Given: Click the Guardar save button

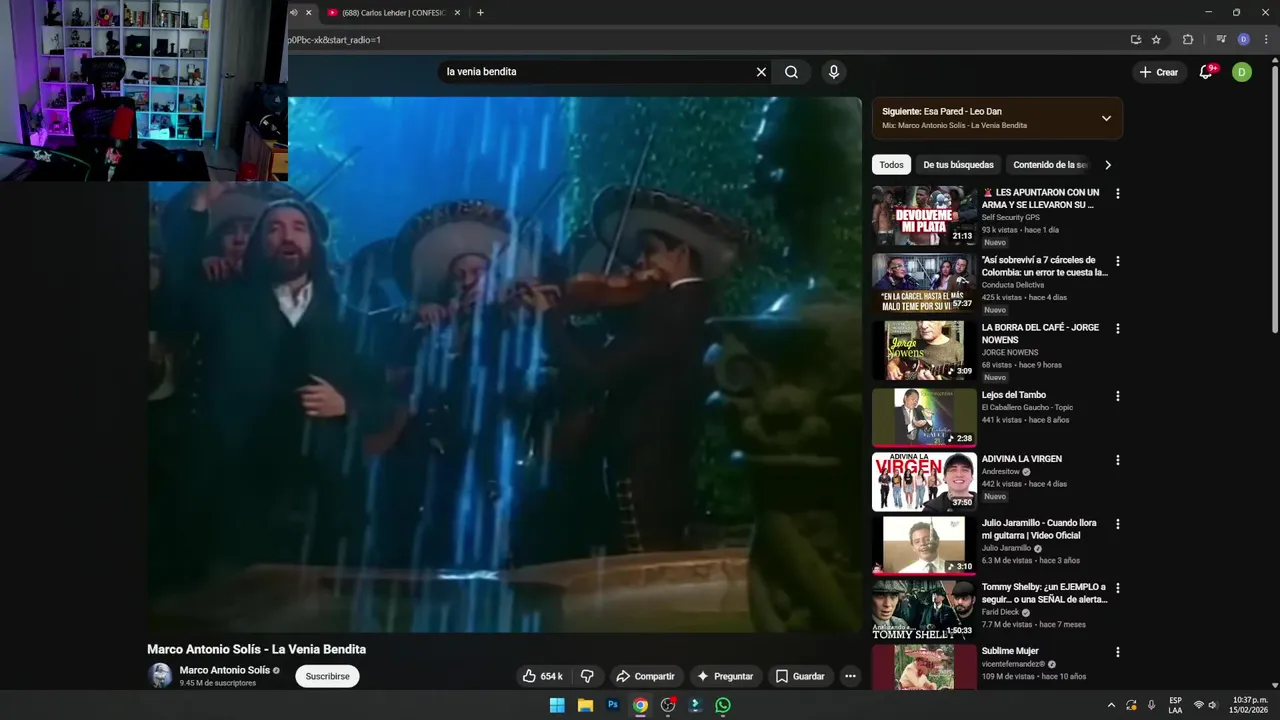Looking at the screenshot, I should point(800,676).
